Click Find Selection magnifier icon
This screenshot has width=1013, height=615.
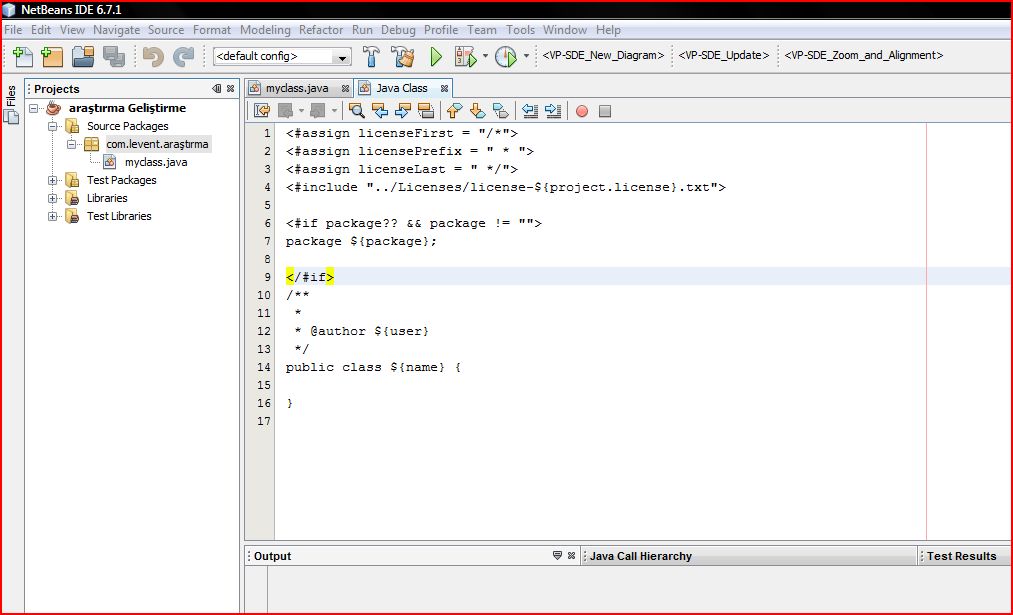coord(356,110)
